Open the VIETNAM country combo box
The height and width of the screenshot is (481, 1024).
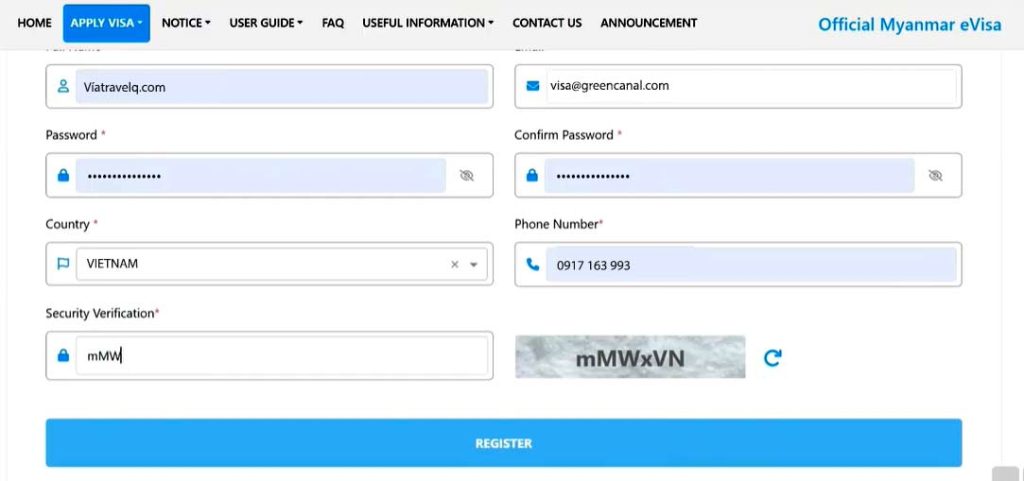pyautogui.click(x=281, y=264)
